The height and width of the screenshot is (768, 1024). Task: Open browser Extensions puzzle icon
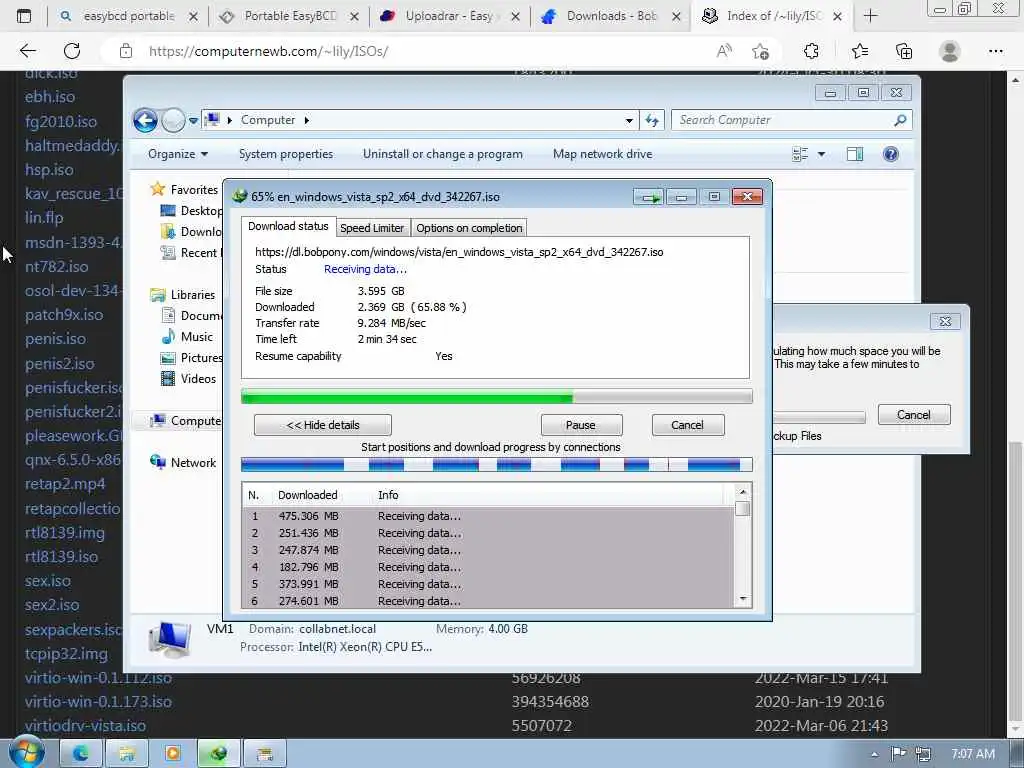811,51
